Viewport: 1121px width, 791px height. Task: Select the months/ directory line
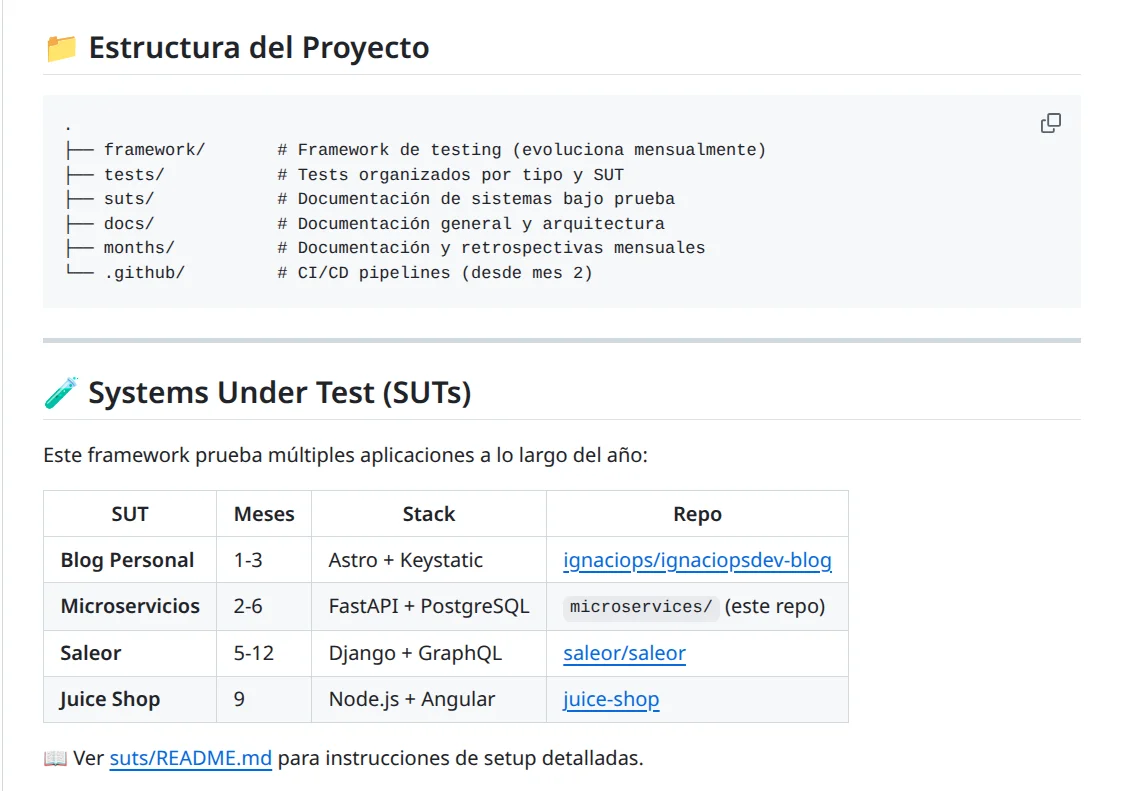pos(136,247)
